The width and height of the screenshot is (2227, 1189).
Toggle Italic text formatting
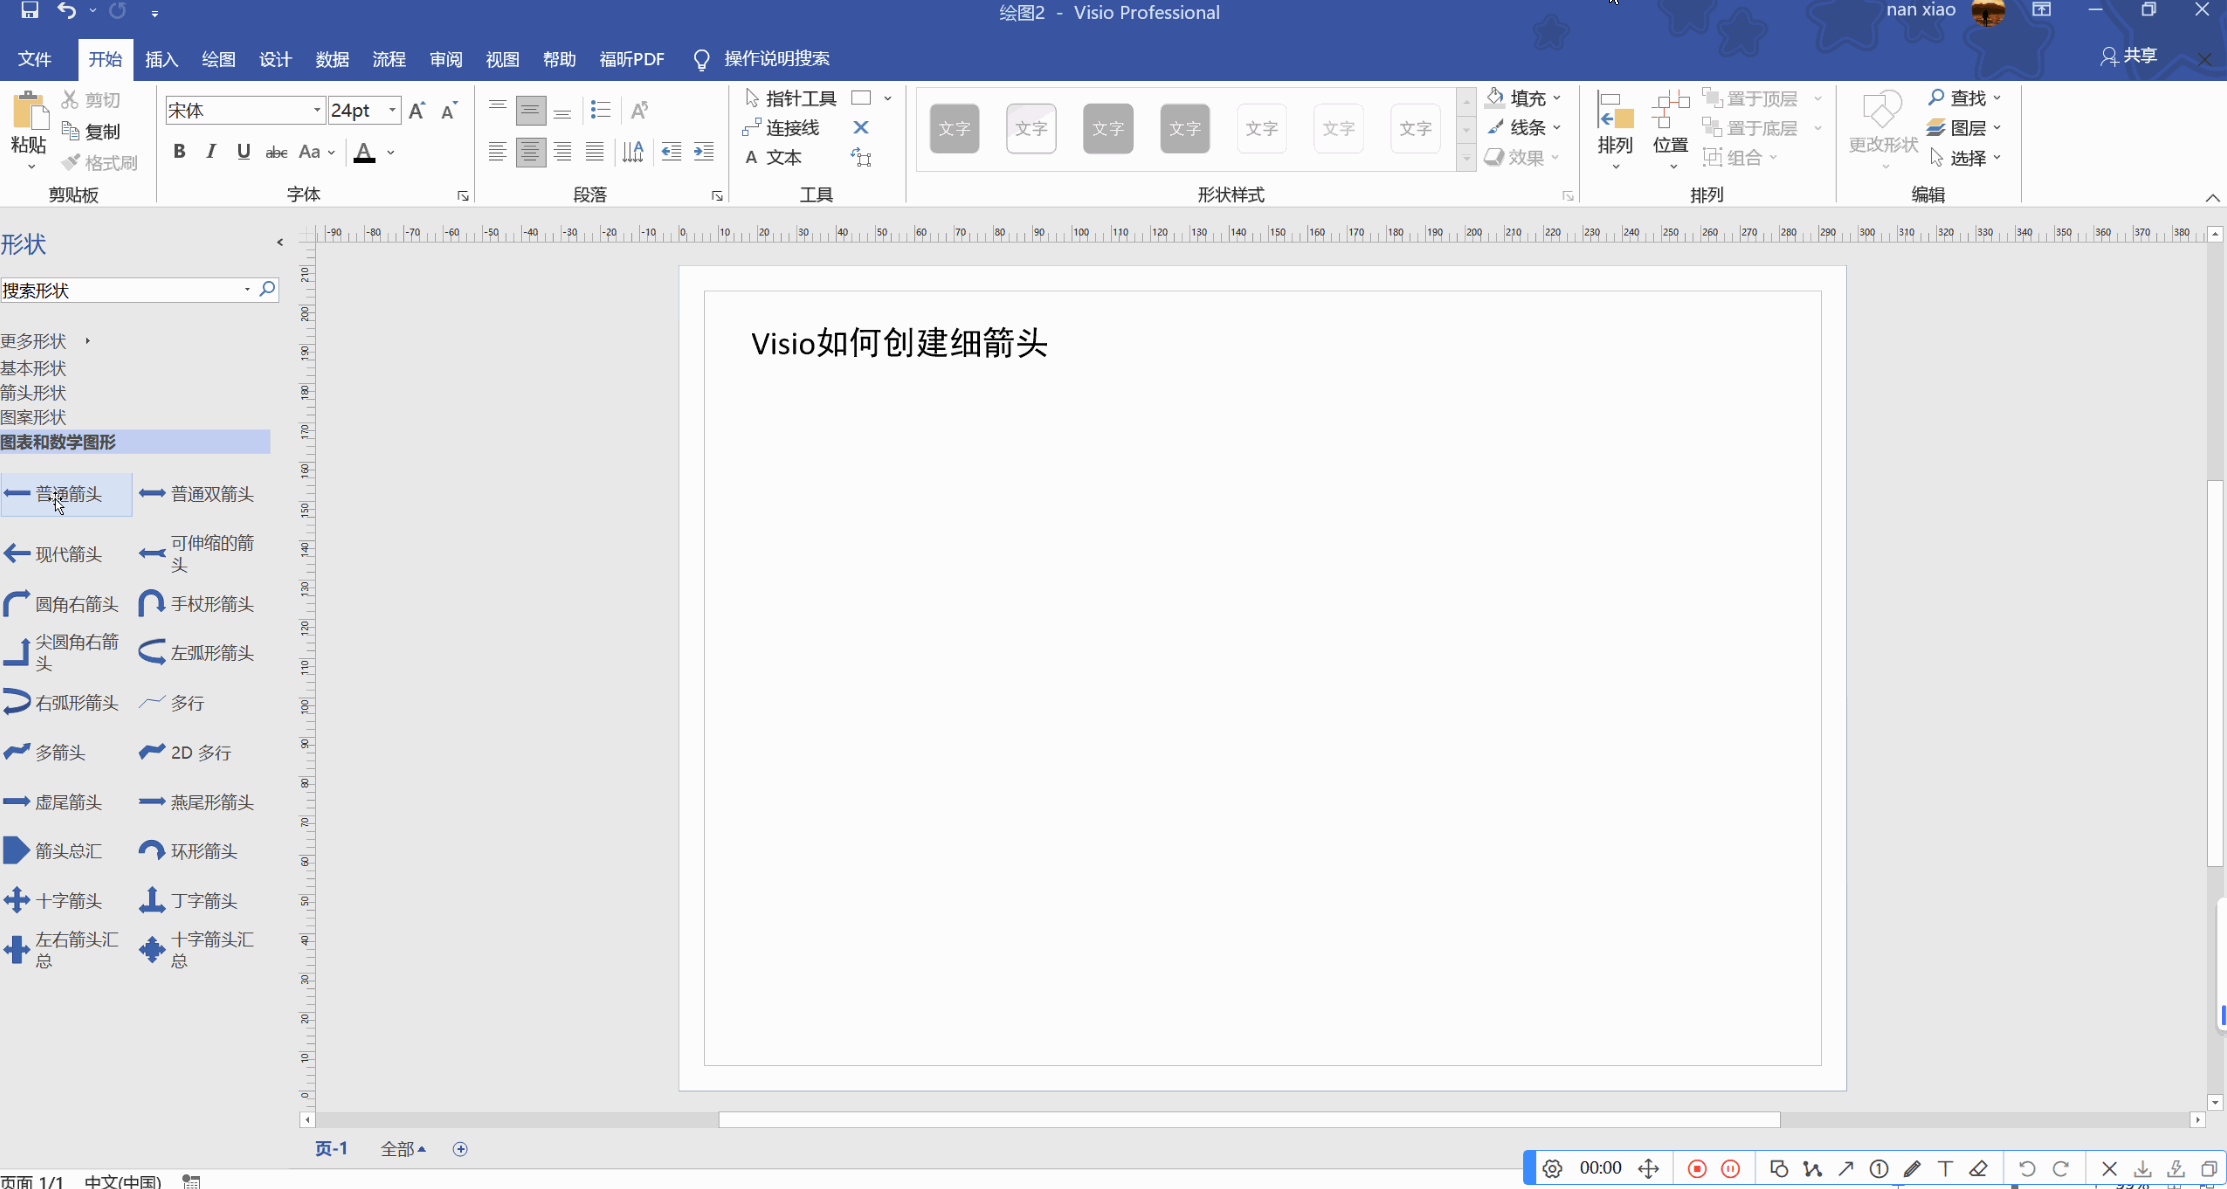(x=211, y=152)
